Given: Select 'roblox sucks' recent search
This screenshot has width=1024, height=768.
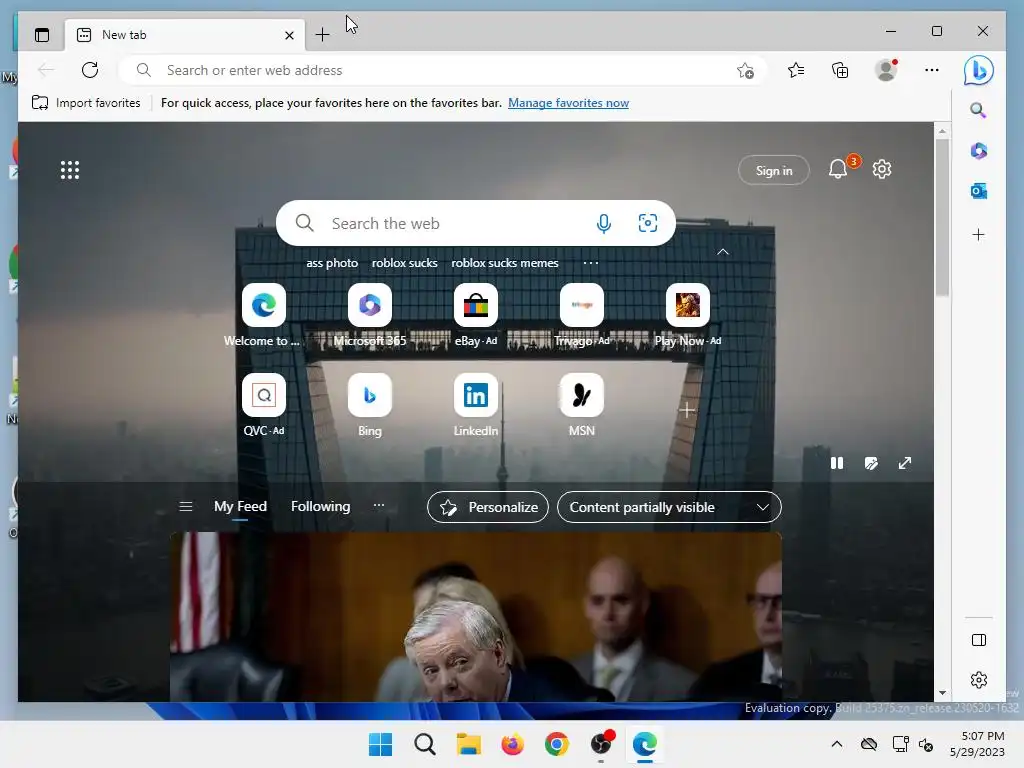Looking at the screenshot, I should (404, 263).
